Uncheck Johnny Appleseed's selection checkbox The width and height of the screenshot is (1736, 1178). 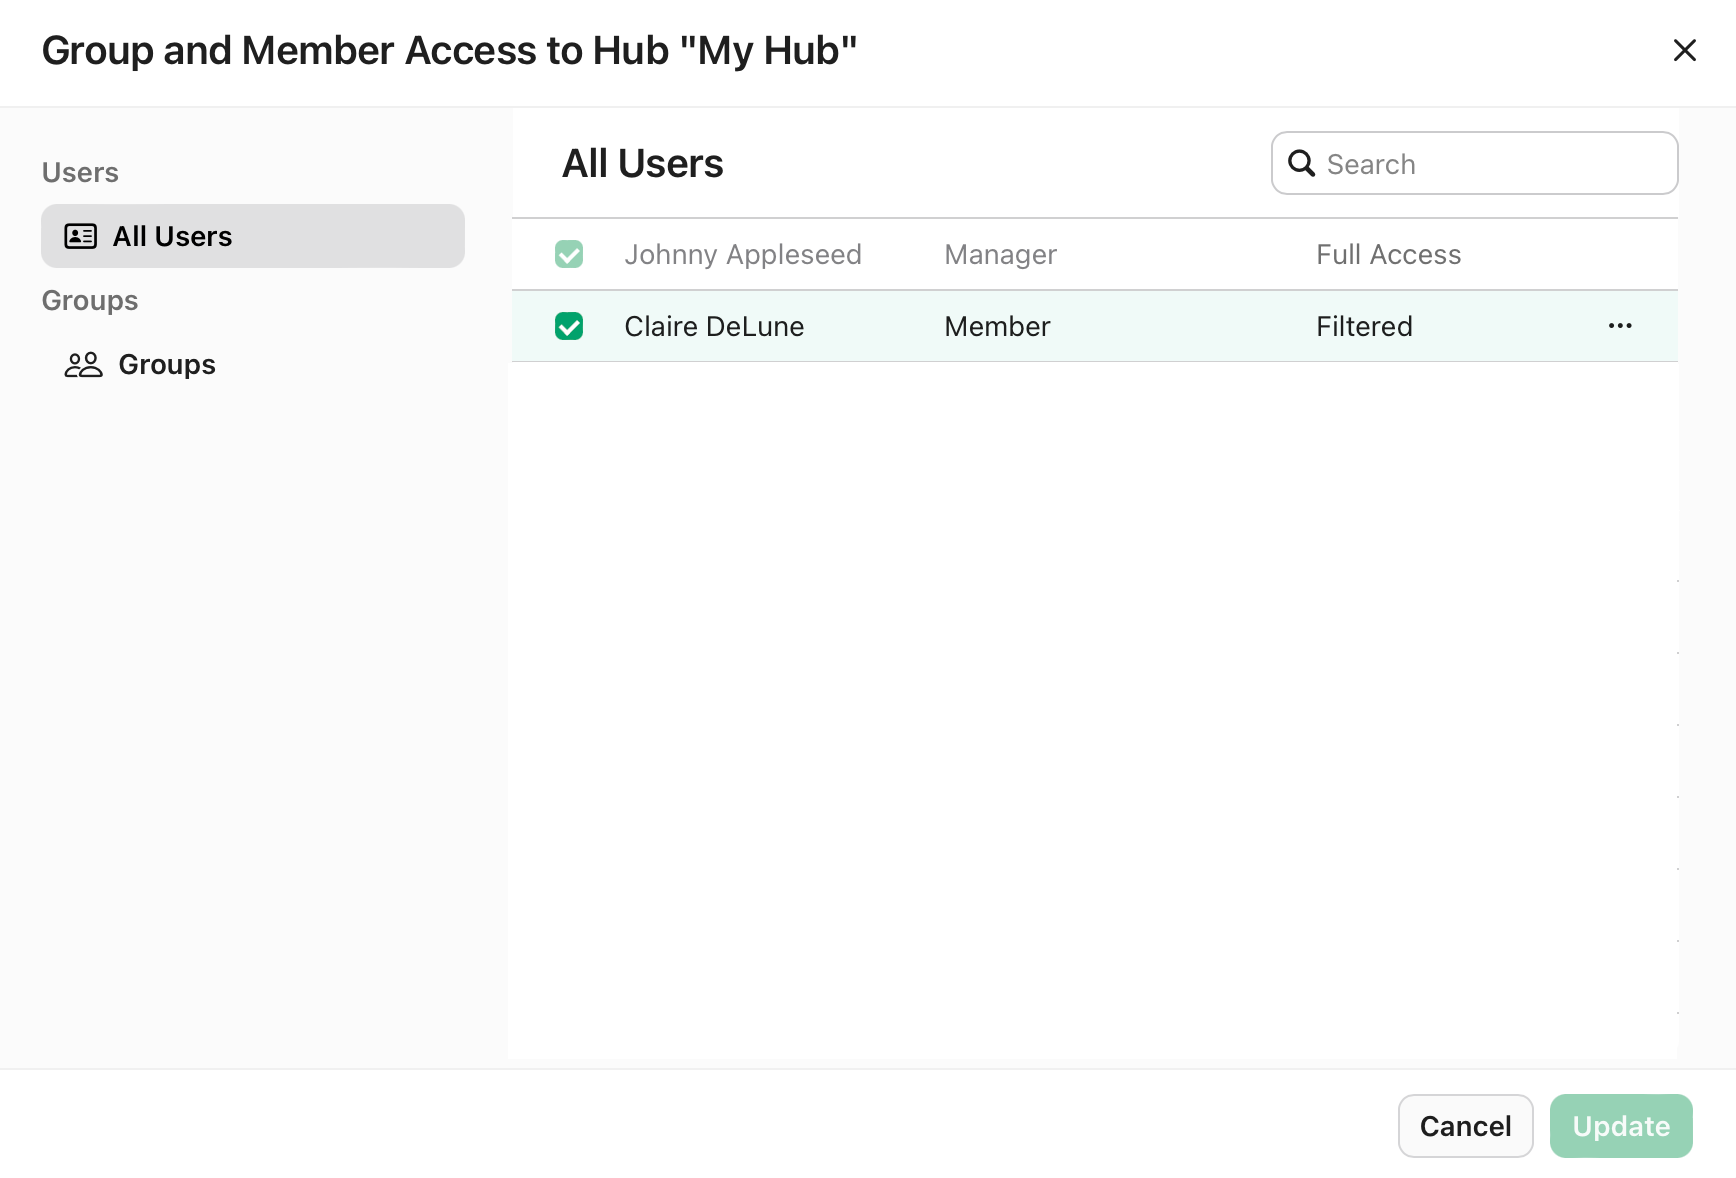click(569, 254)
